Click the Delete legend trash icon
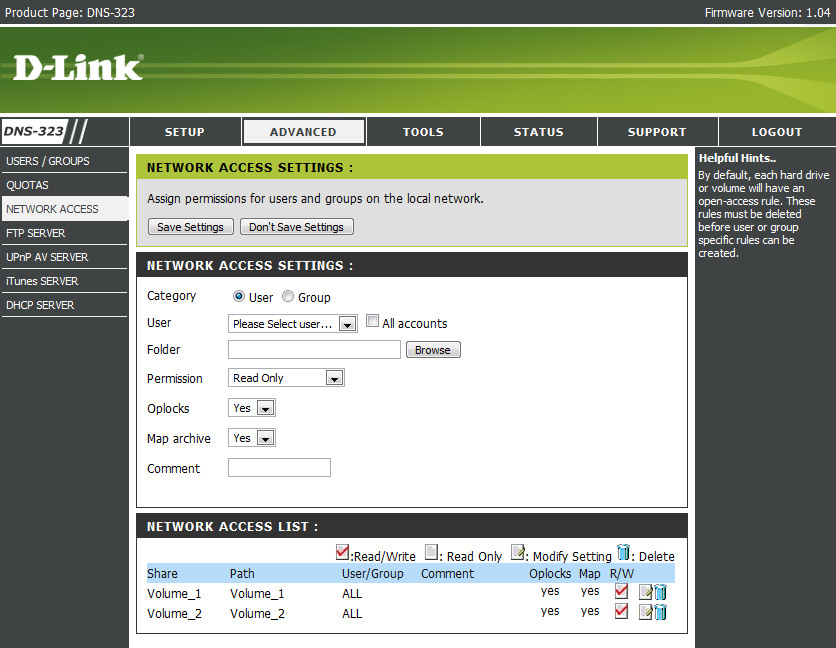Viewport: 836px width, 648px height. pyautogui.click(x=623, y=552)
